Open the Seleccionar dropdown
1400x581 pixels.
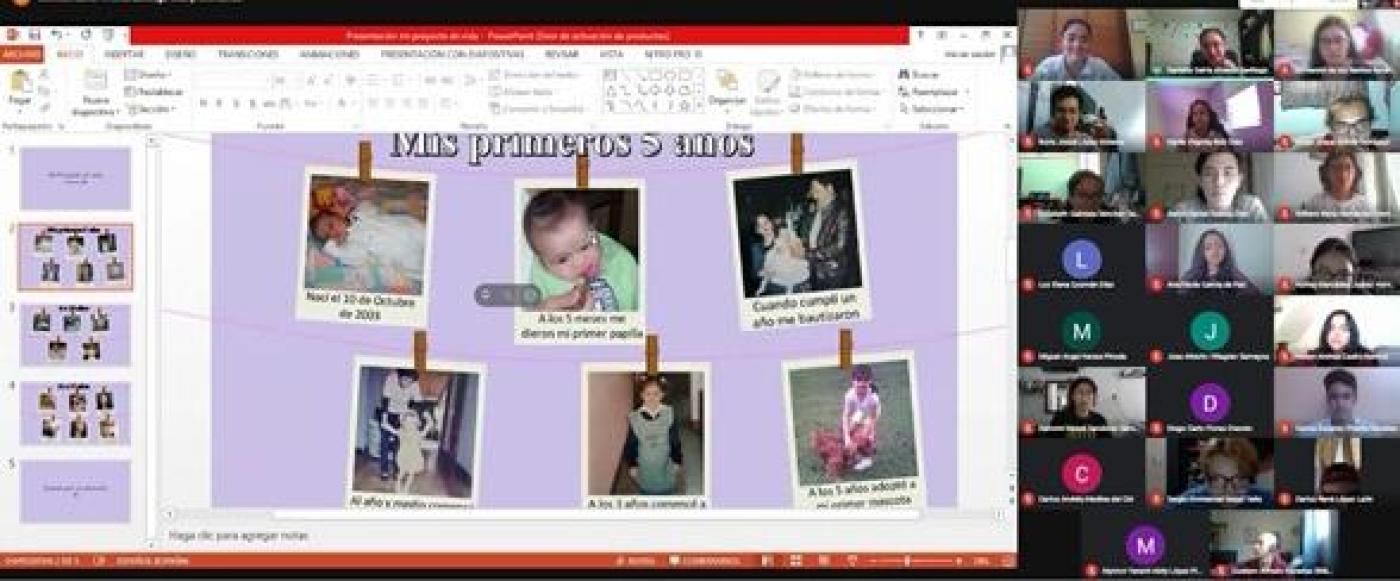(x=932, y=109)
